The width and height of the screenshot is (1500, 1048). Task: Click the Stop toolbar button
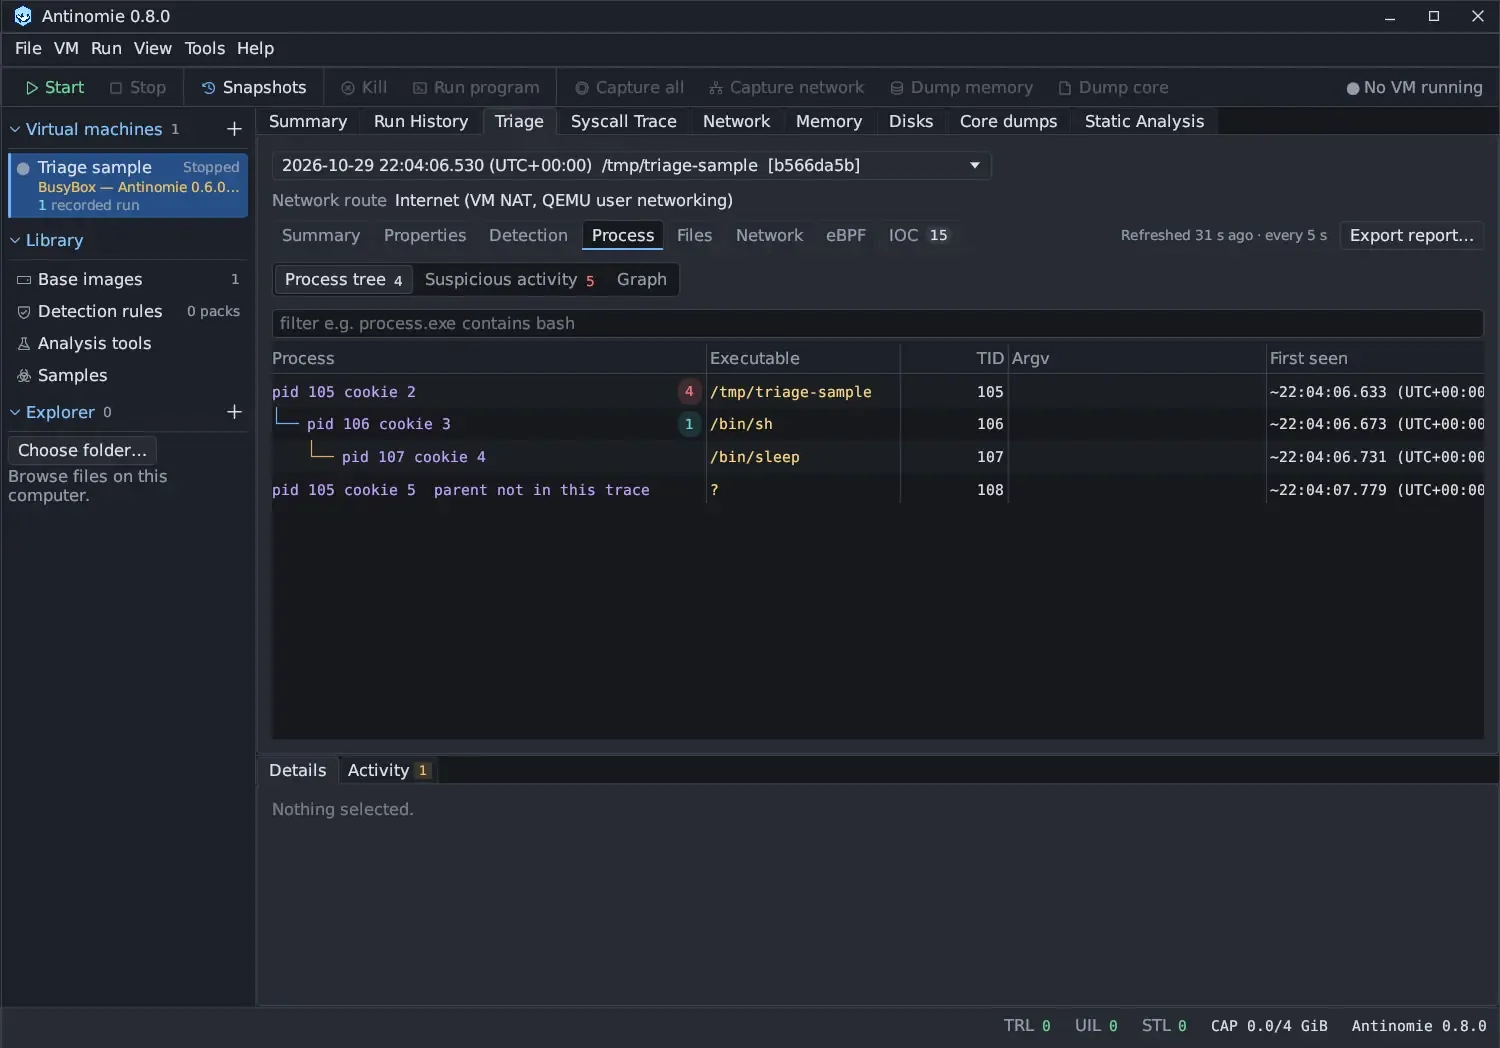tap(138, 88)
